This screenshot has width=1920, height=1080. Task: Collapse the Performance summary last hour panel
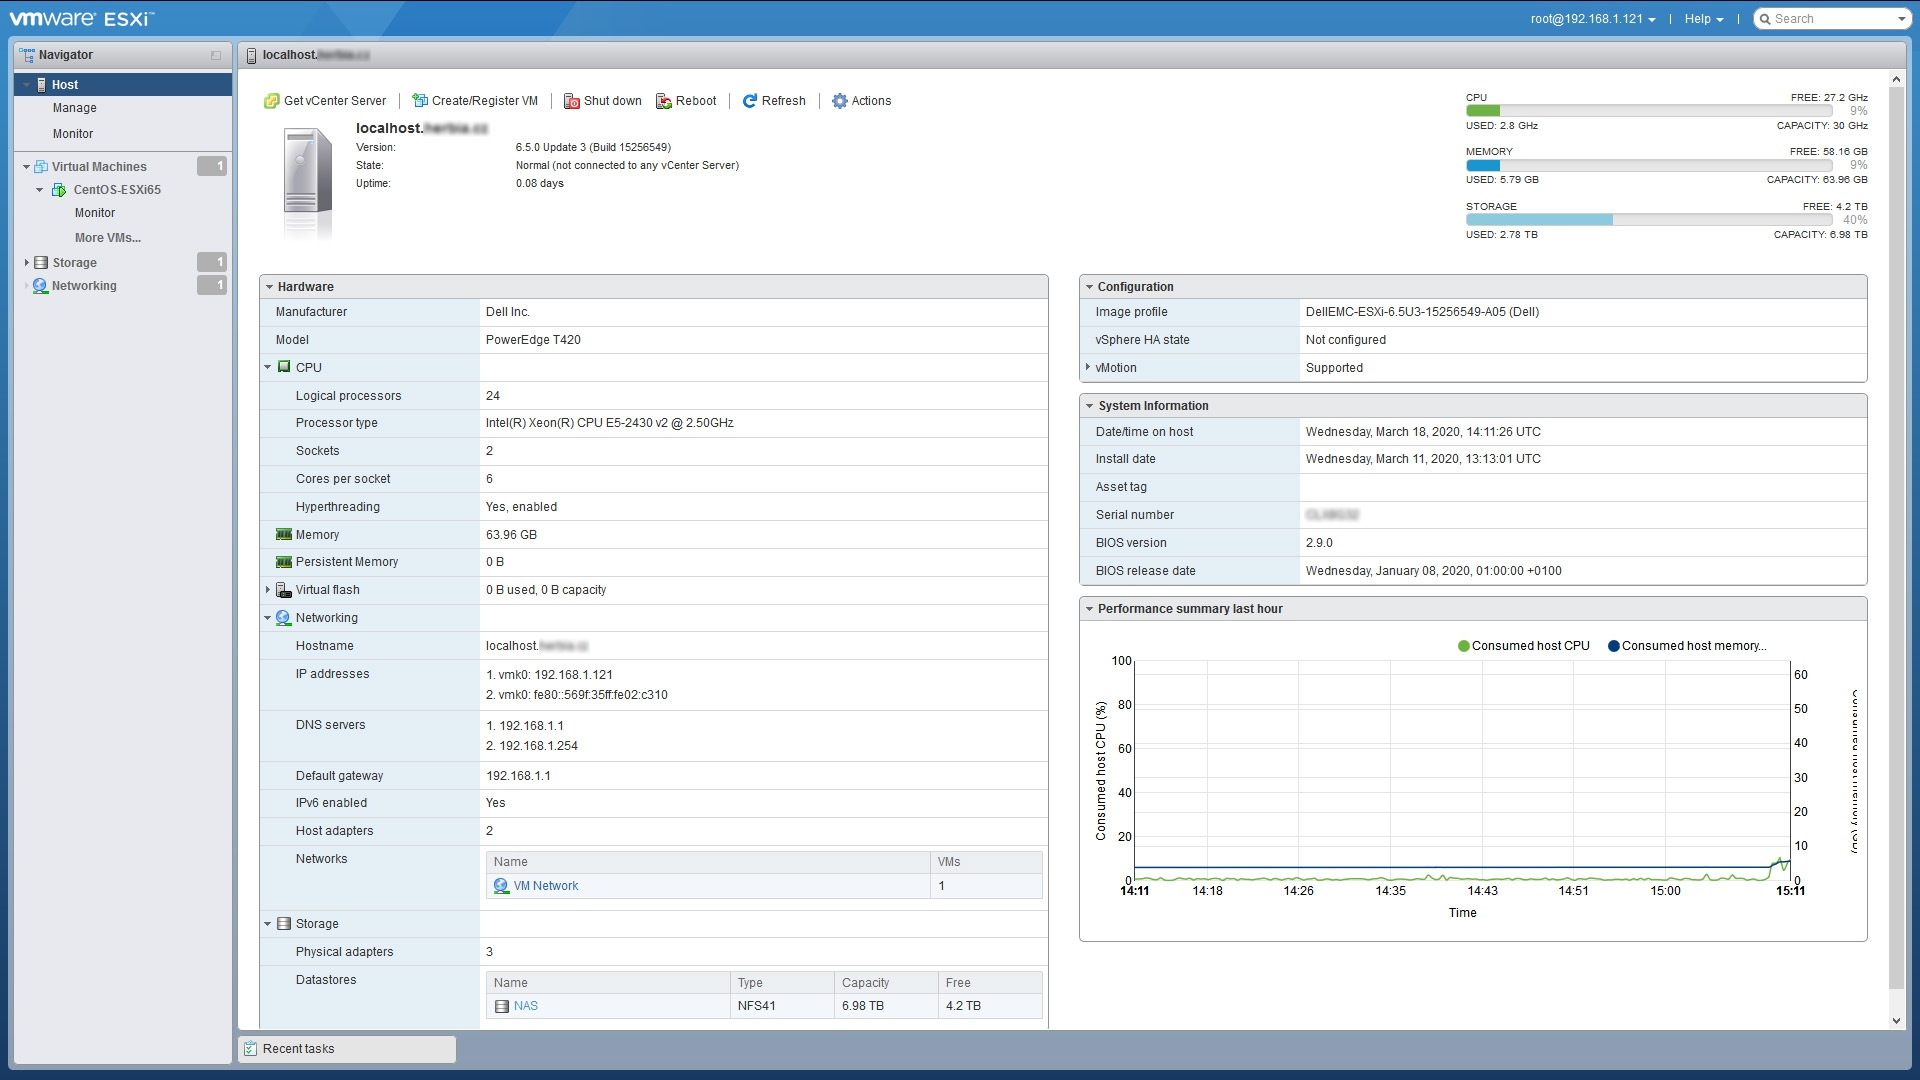point(1090,609)
